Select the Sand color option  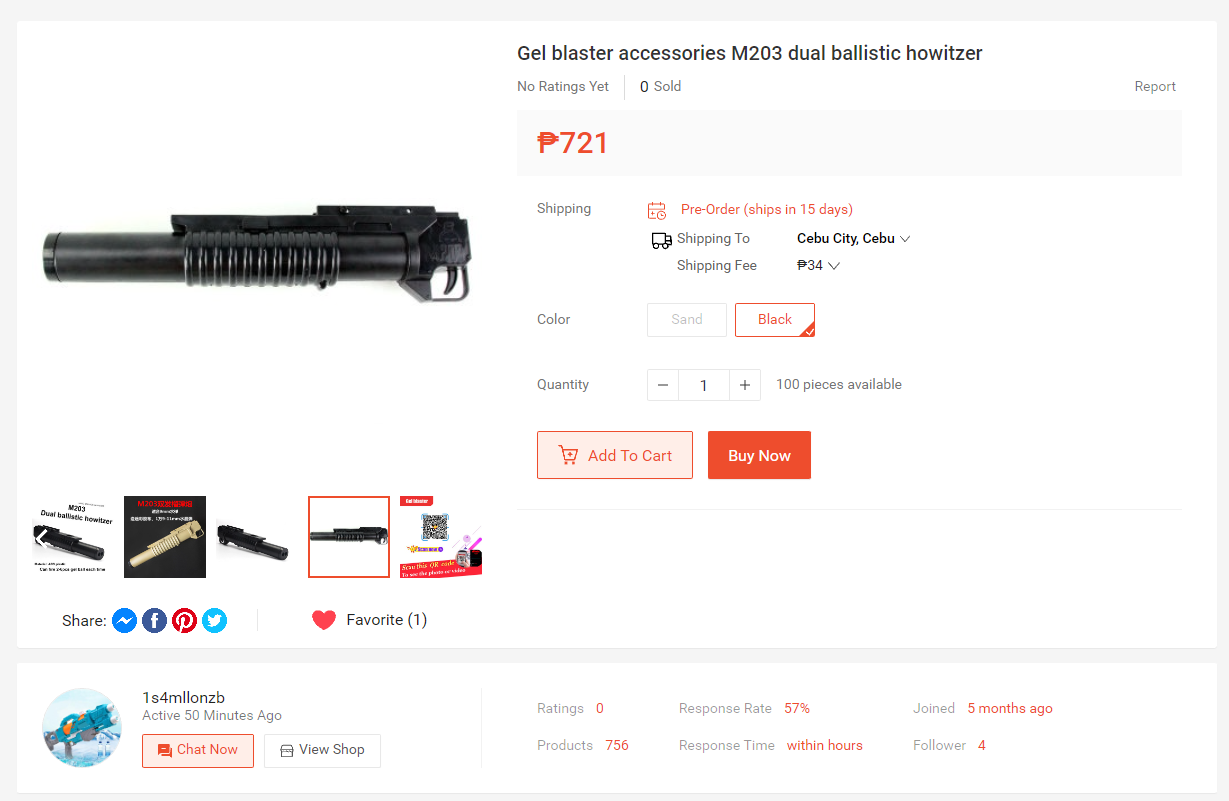tap(687, 320)
